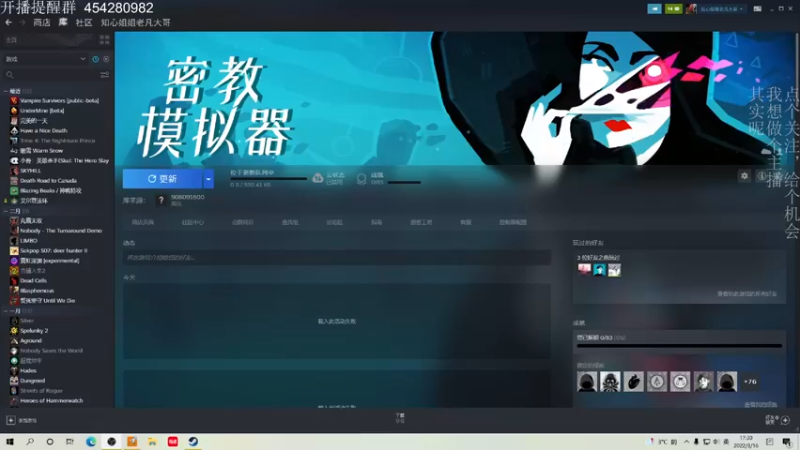This screenshot has width=800, height=450.
Task: Open File Explorer from taskbar
Action: 152,441
